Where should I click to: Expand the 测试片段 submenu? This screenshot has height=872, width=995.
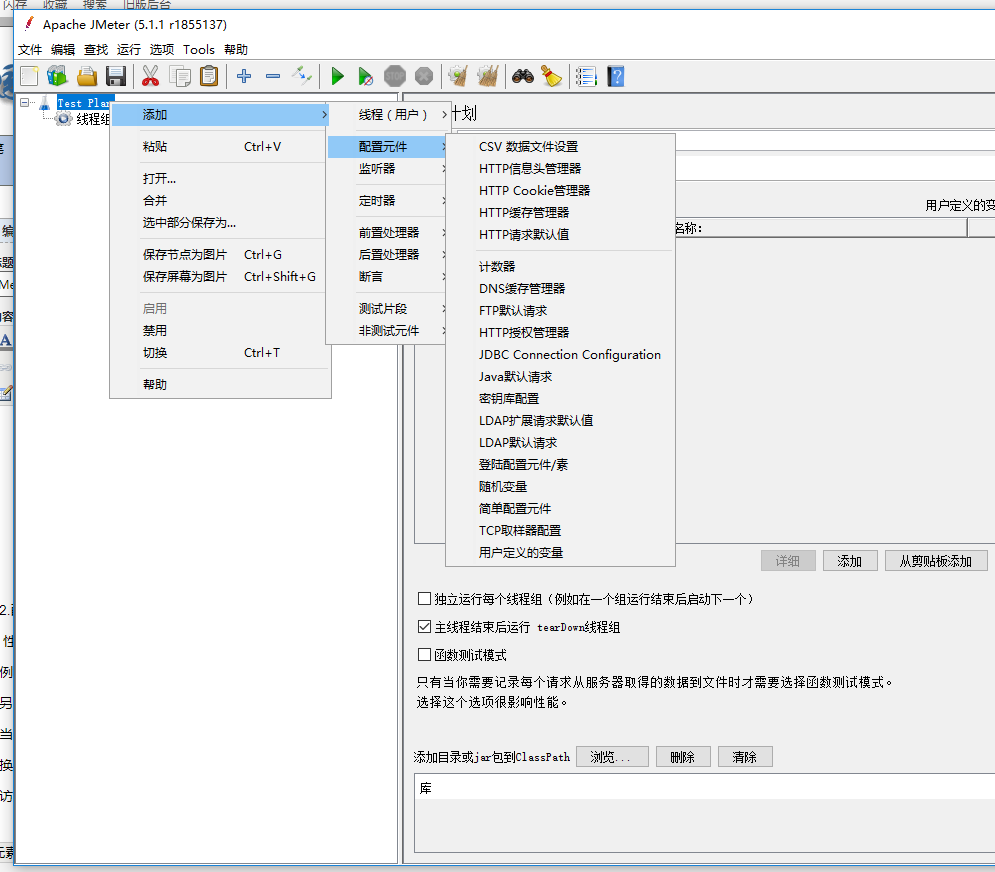pos(387,309)
